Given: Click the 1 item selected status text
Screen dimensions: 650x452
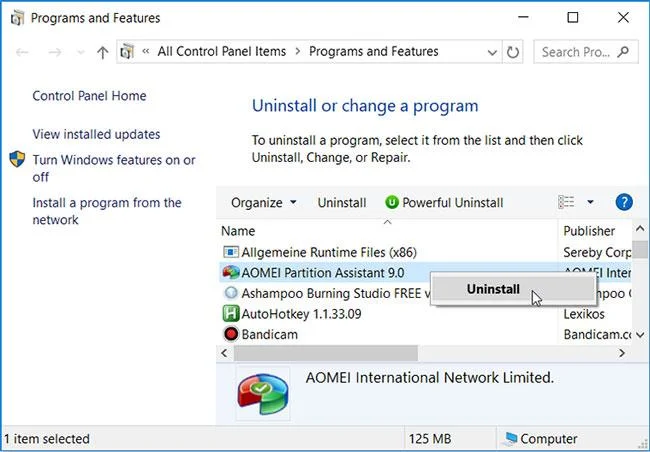Looking at the screenshot, I should pyautogui.click(x=47, y=439).
